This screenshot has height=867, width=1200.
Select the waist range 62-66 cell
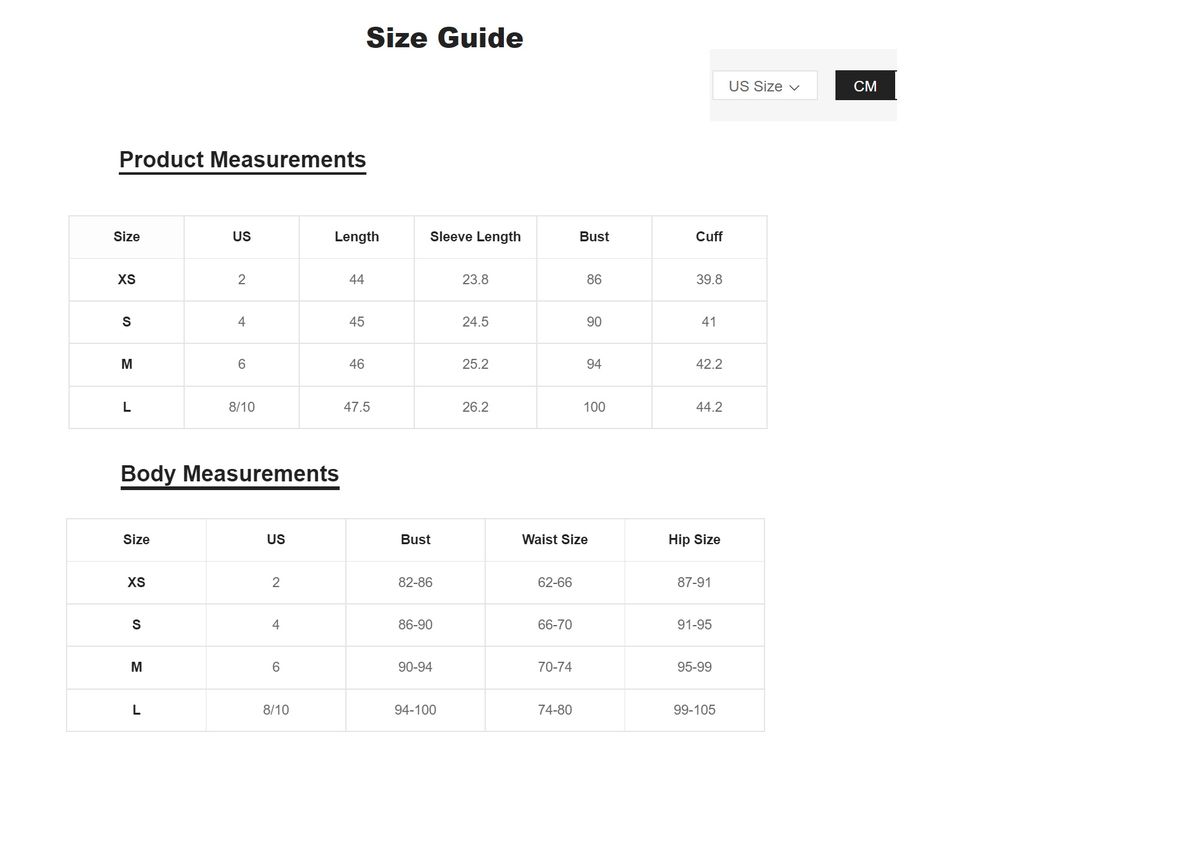(555, 582)
